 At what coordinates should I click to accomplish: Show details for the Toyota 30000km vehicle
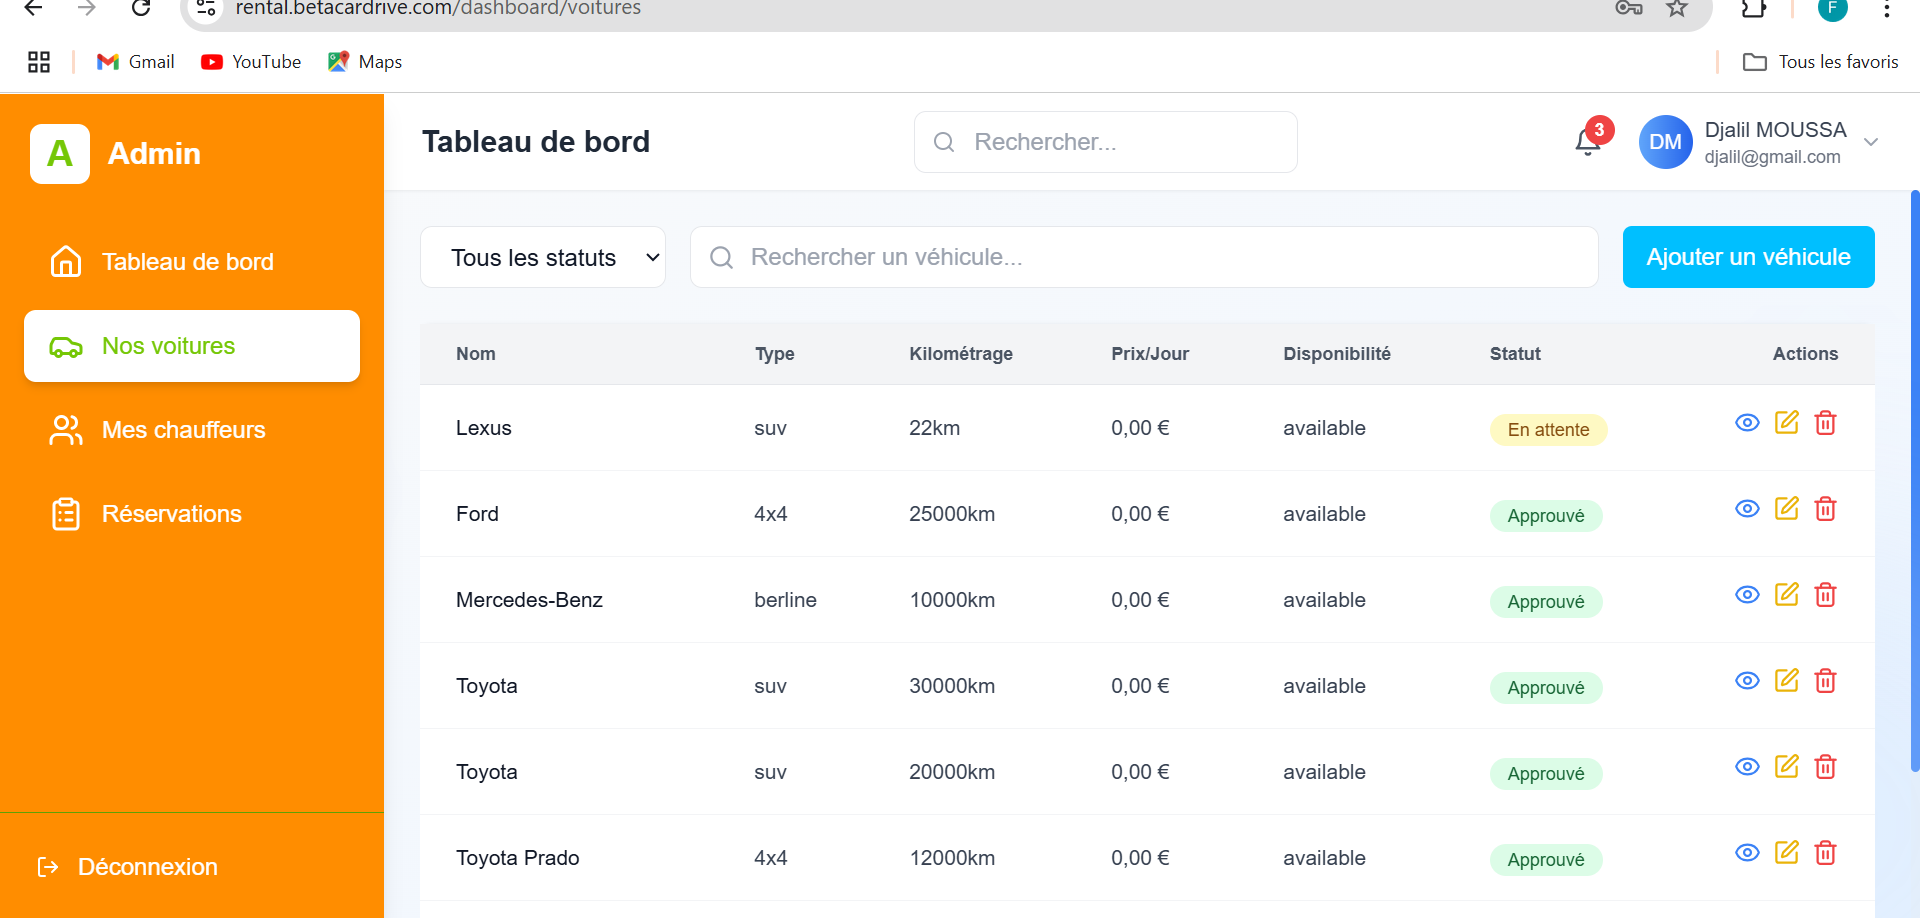(1747, 680)
